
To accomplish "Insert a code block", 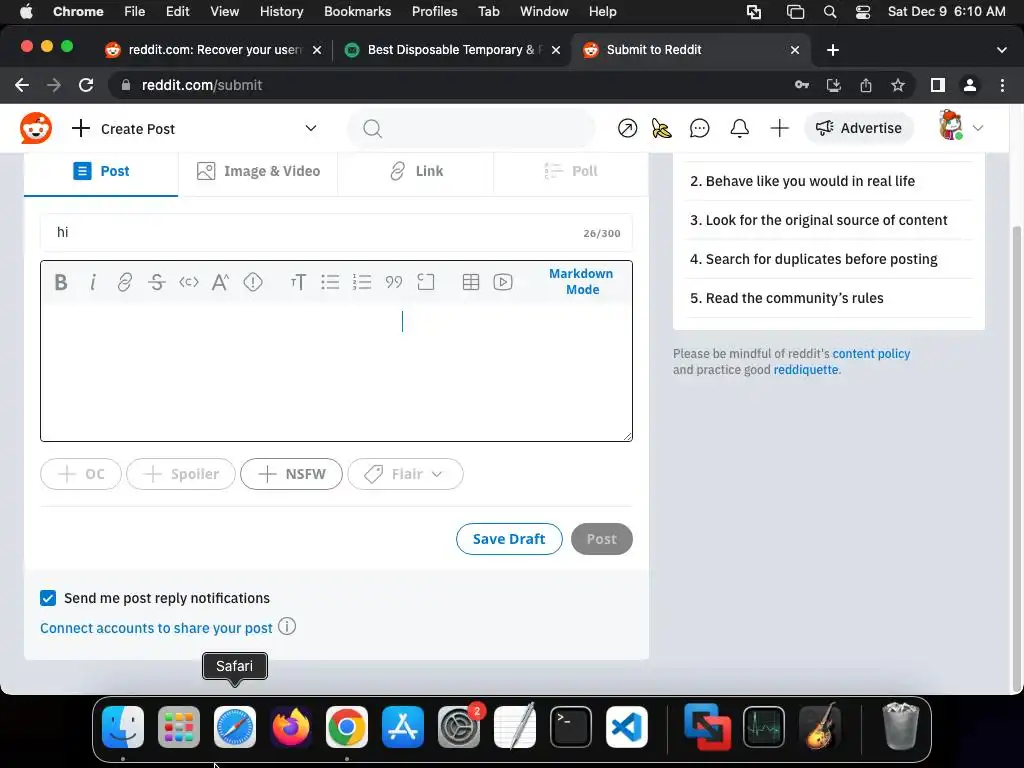I will (x=426, y=282).
